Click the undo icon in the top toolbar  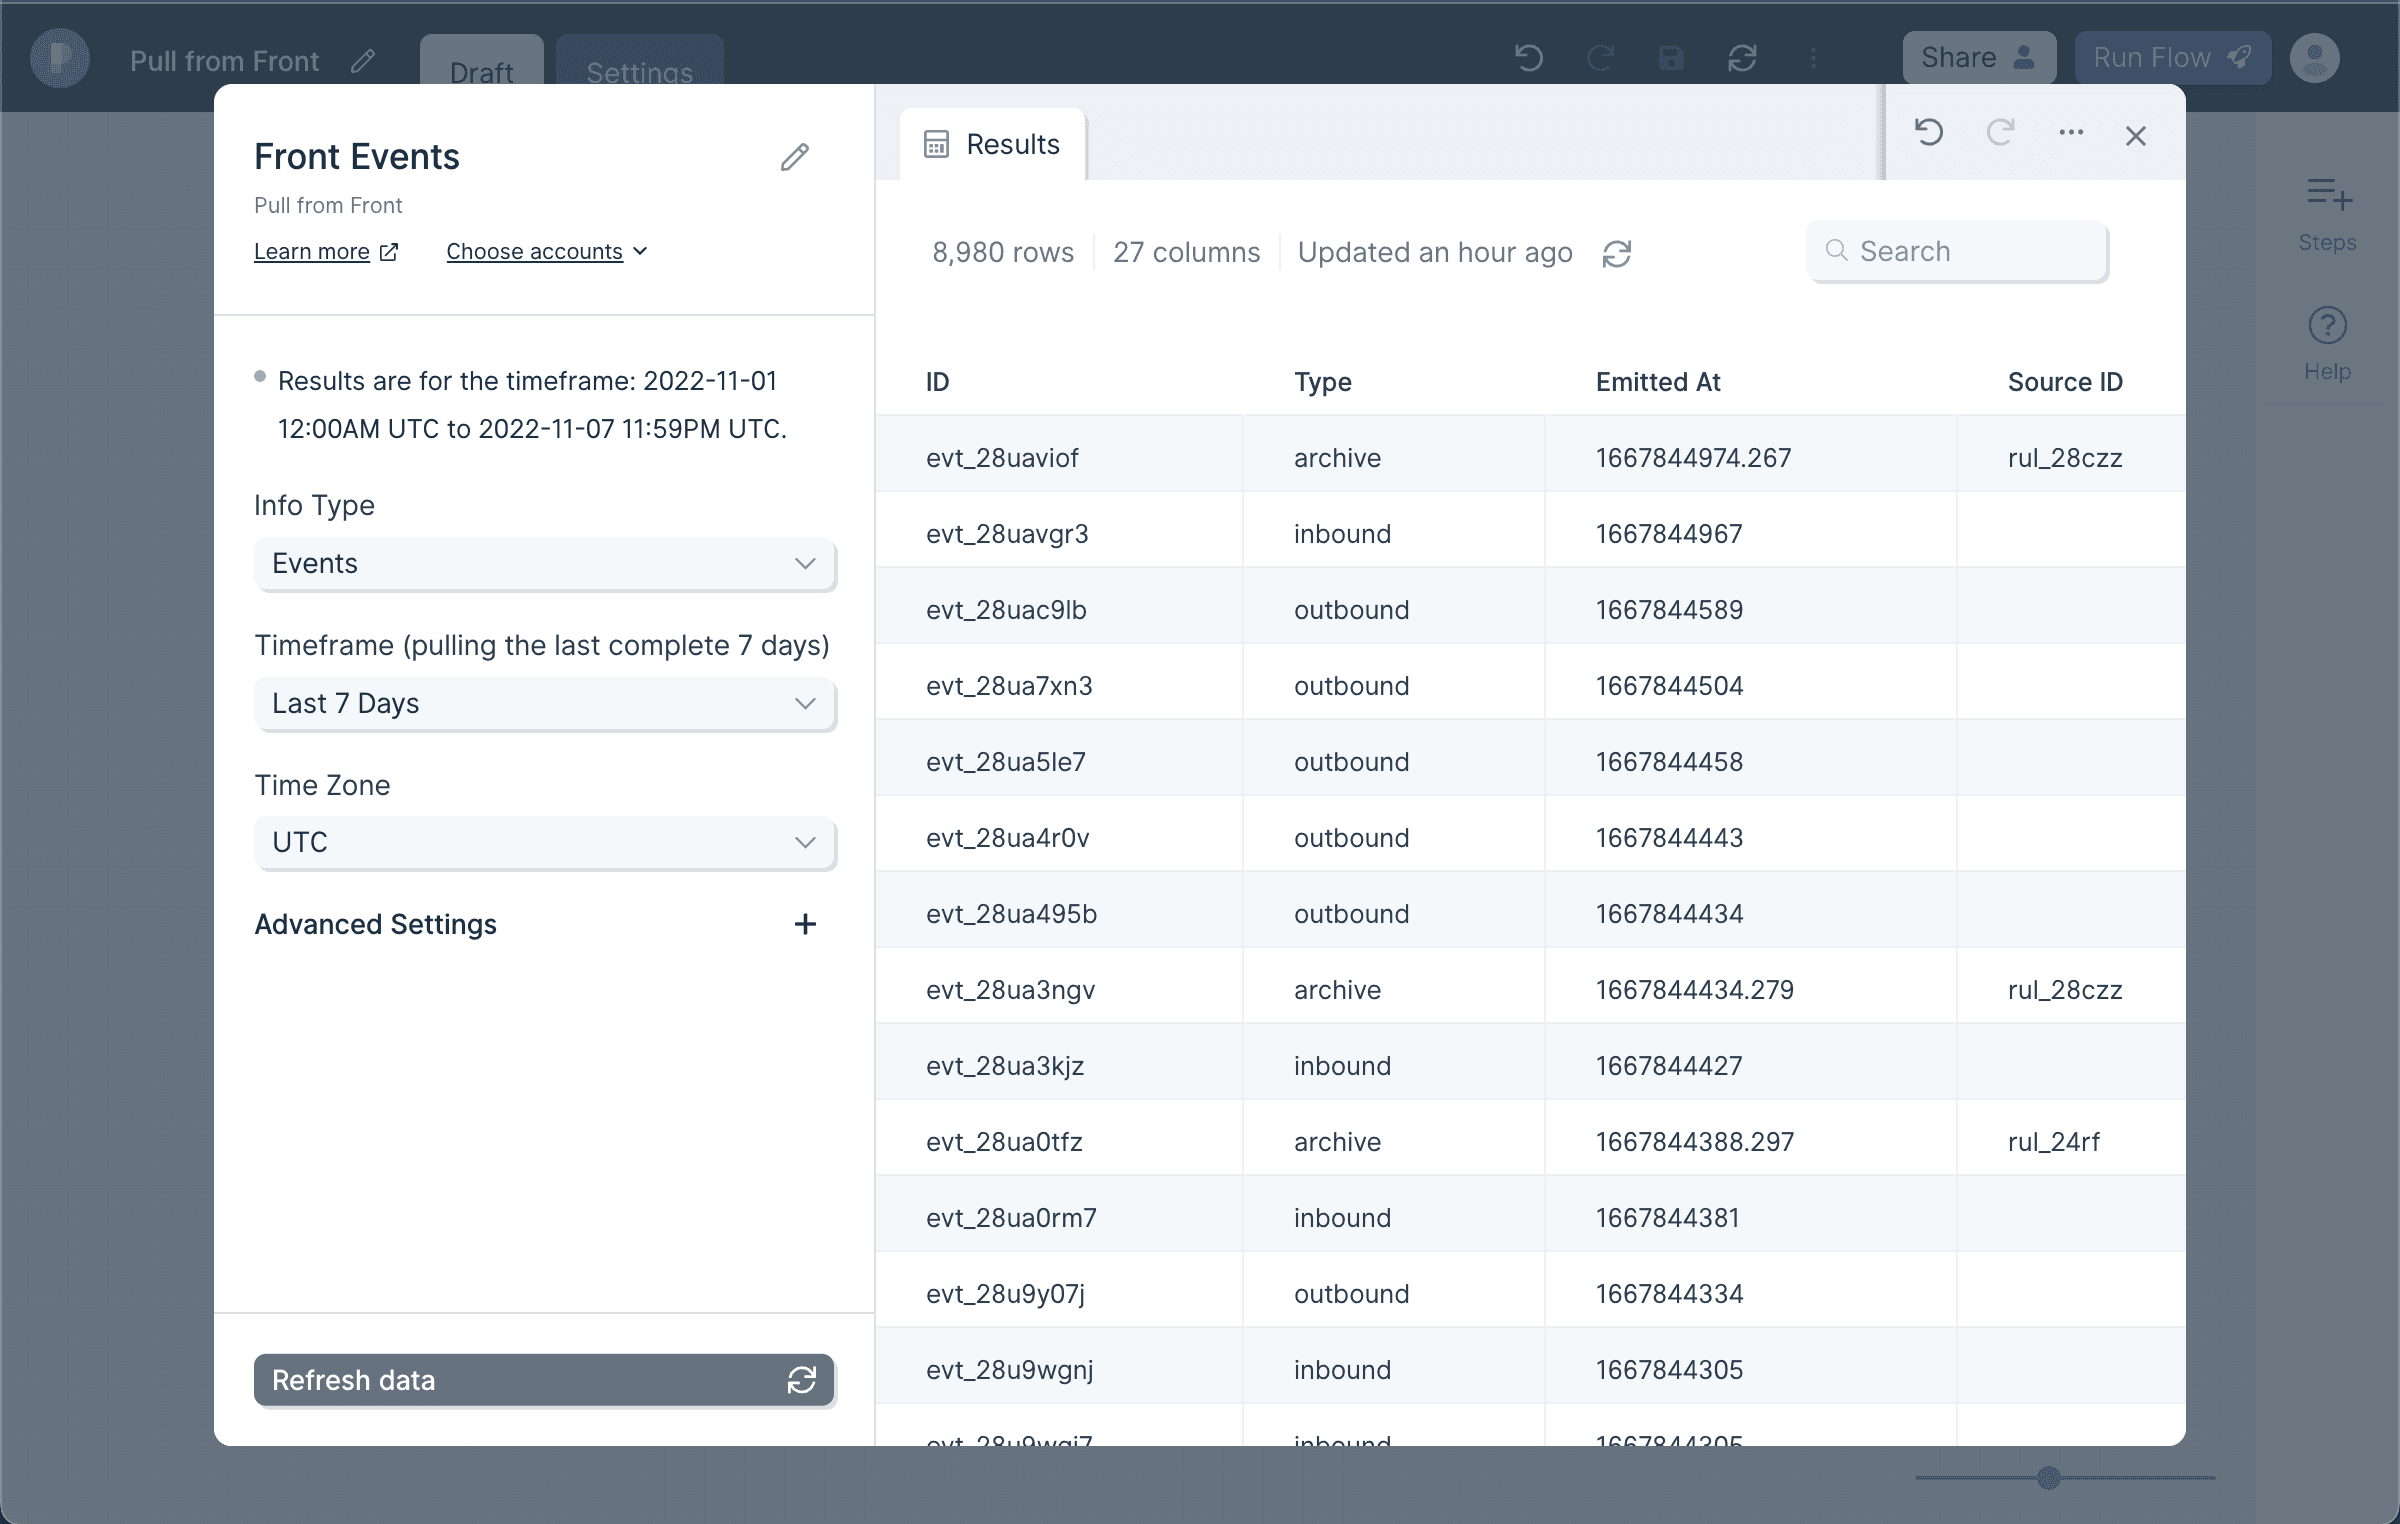[1529, 58]
